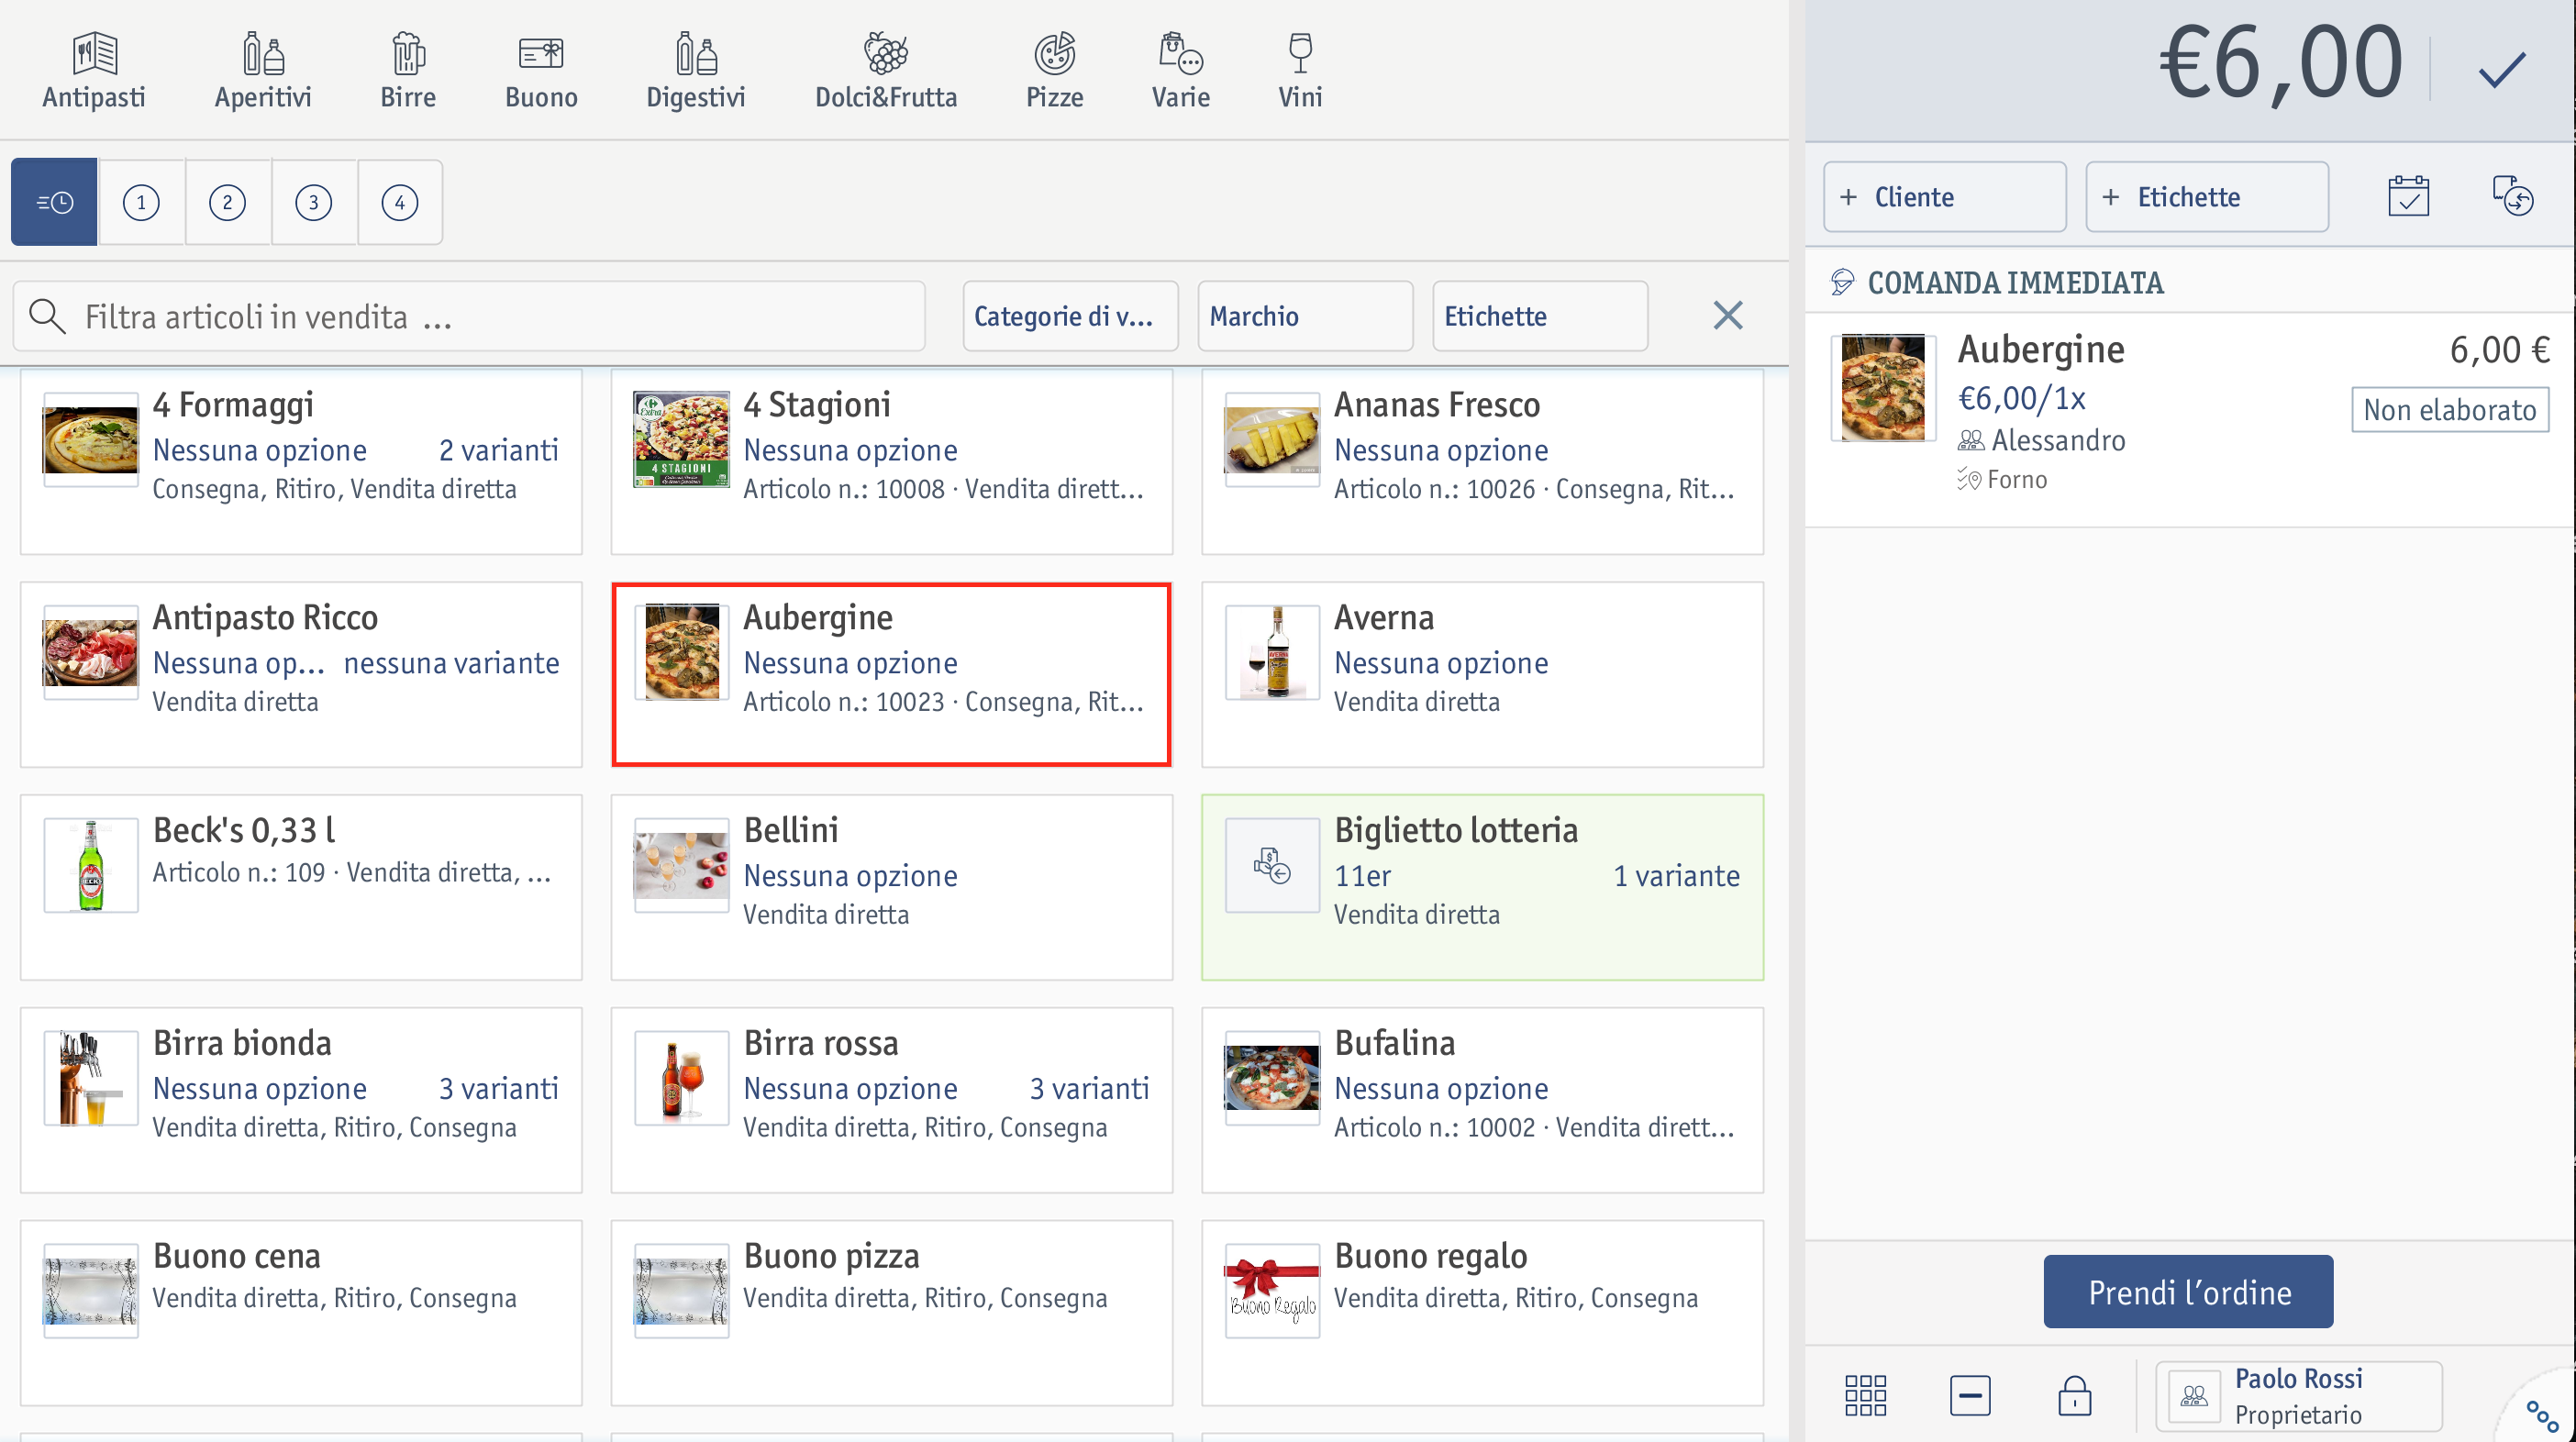Image resolution: width=2576 pixels, height=1442 pixels.
Task: Open the connection settings icon in corner
Action: [x=2541, y=1417]
